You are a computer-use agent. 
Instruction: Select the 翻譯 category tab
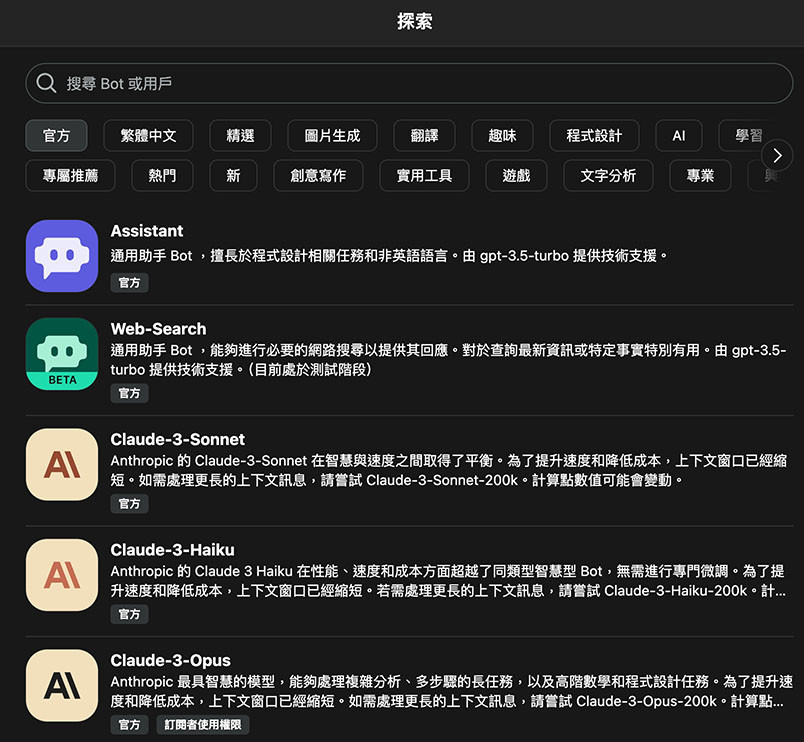tap(424, 135)
